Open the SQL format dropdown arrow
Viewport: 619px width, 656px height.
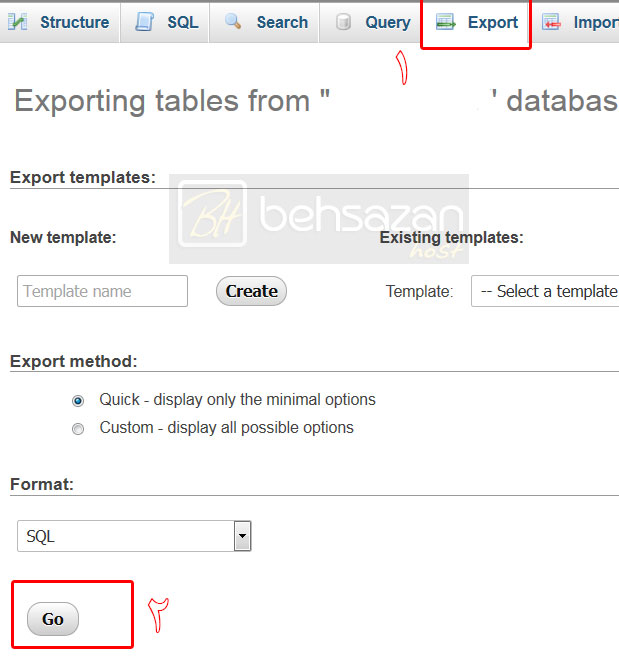click(x=242, y=536)
